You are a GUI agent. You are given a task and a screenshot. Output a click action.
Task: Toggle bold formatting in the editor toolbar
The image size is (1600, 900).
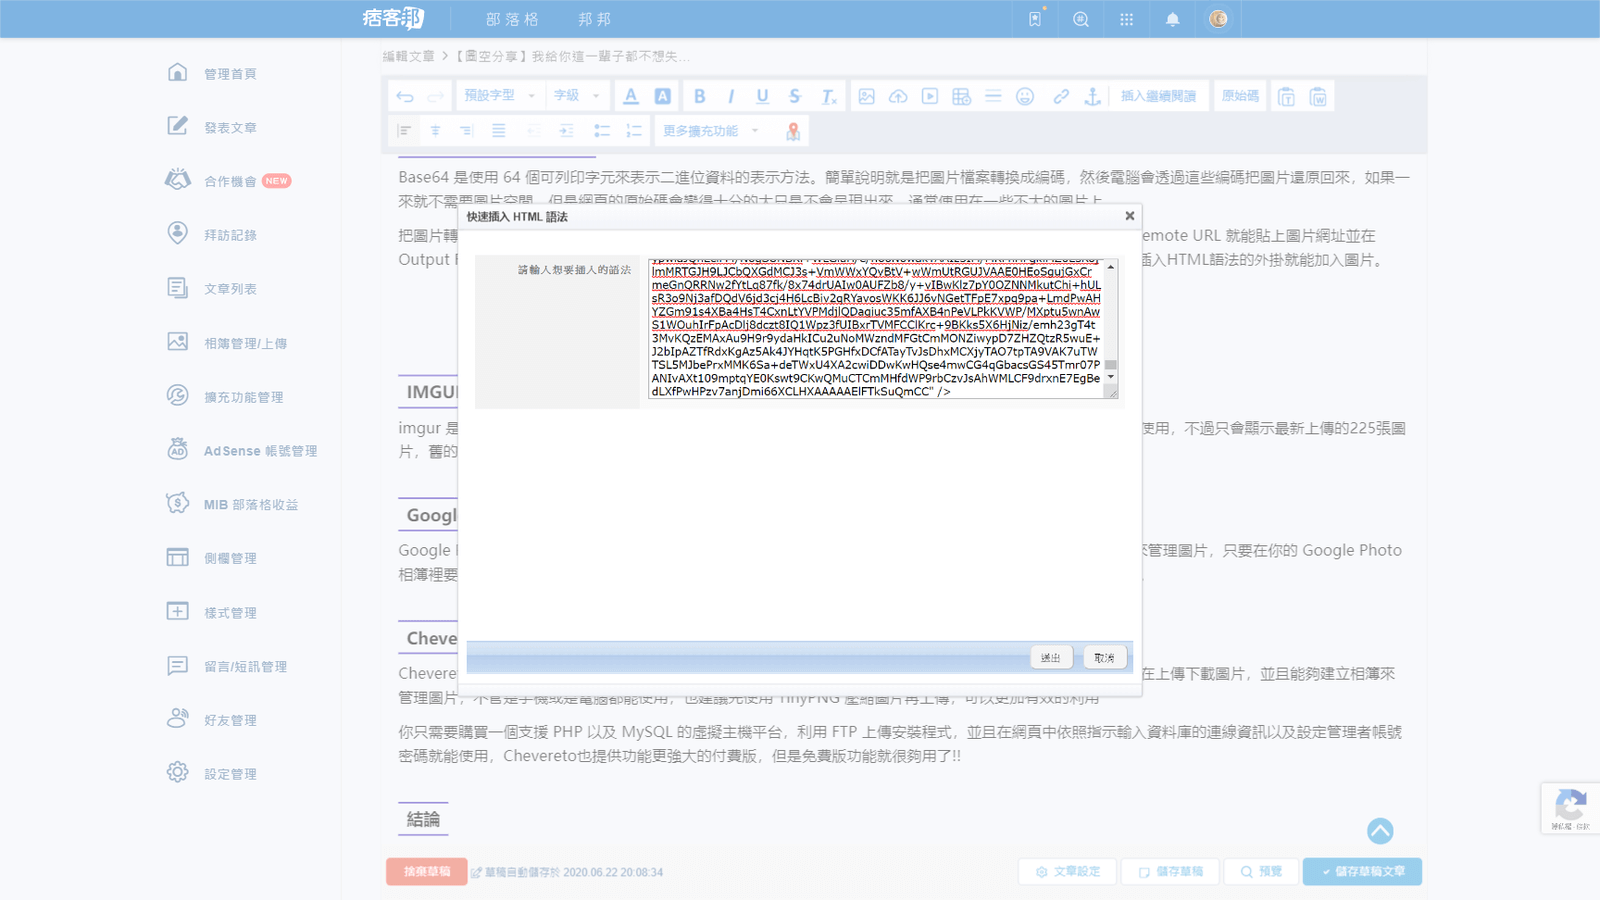coord(700,96)
